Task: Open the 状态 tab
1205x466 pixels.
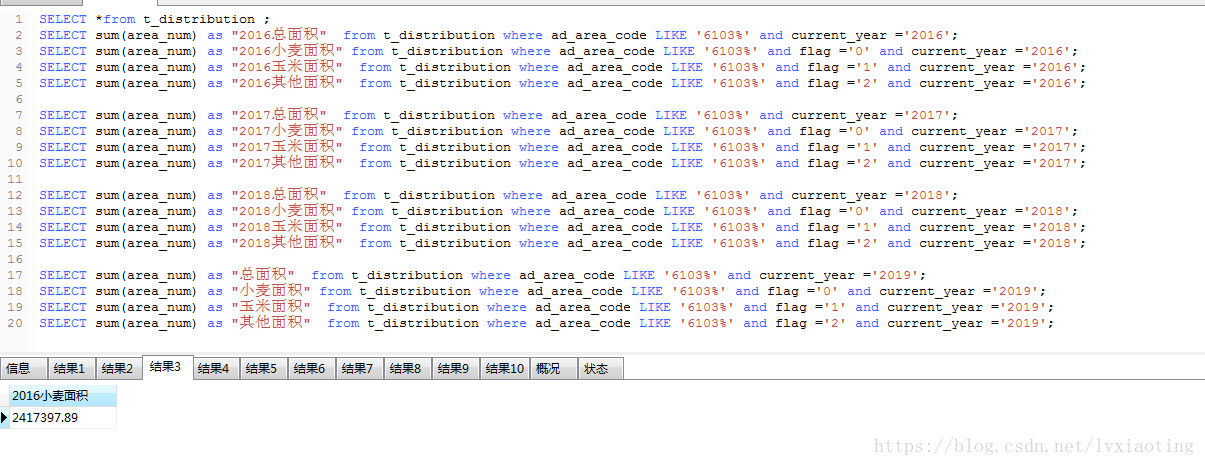Action: click(600, 369)
